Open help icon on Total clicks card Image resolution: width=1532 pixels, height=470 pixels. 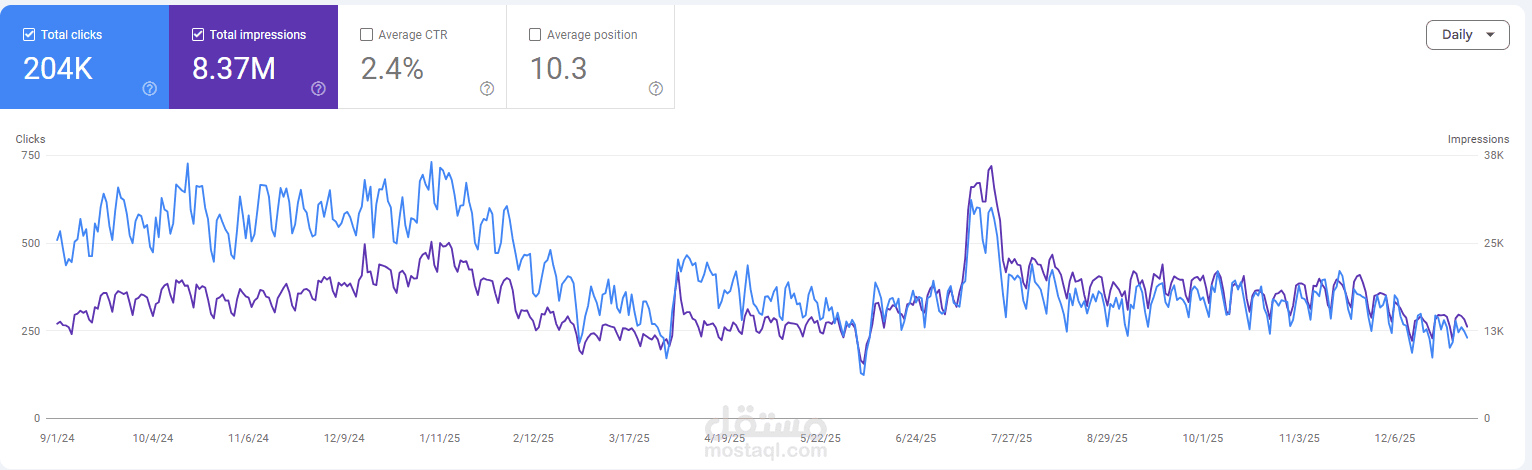click(150, 89)
